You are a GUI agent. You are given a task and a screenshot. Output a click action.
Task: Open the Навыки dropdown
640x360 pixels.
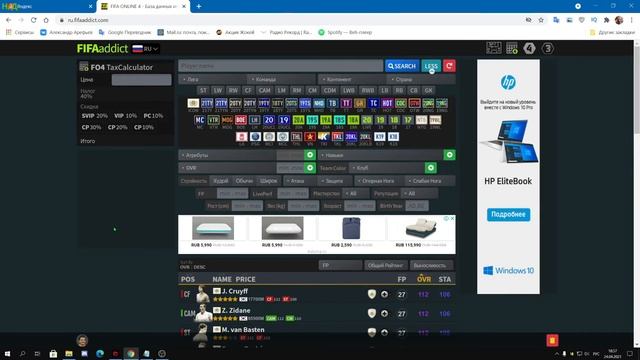(380, 155)
